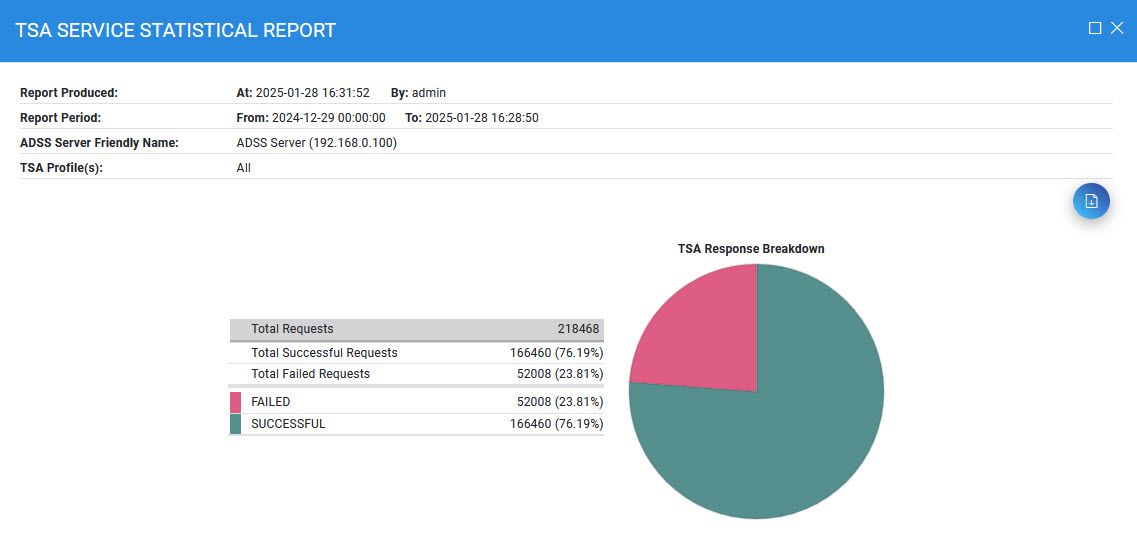
Task: Click the FAILED legend label
Action: click(270, 402)
